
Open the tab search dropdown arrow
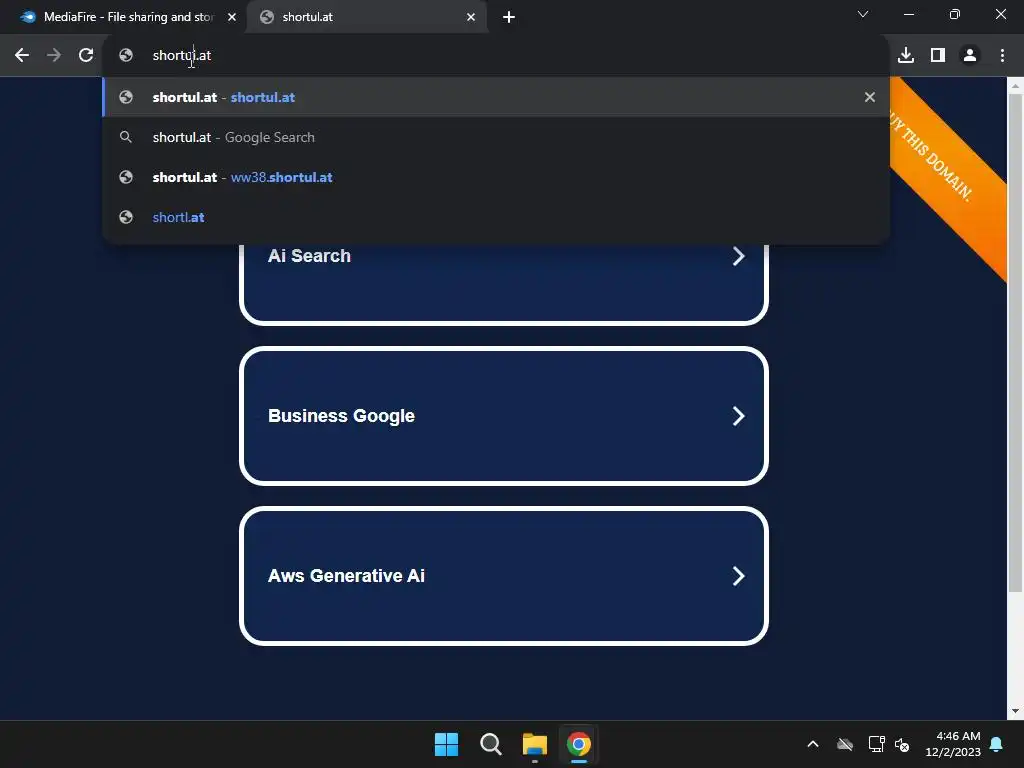click(863, 14)
